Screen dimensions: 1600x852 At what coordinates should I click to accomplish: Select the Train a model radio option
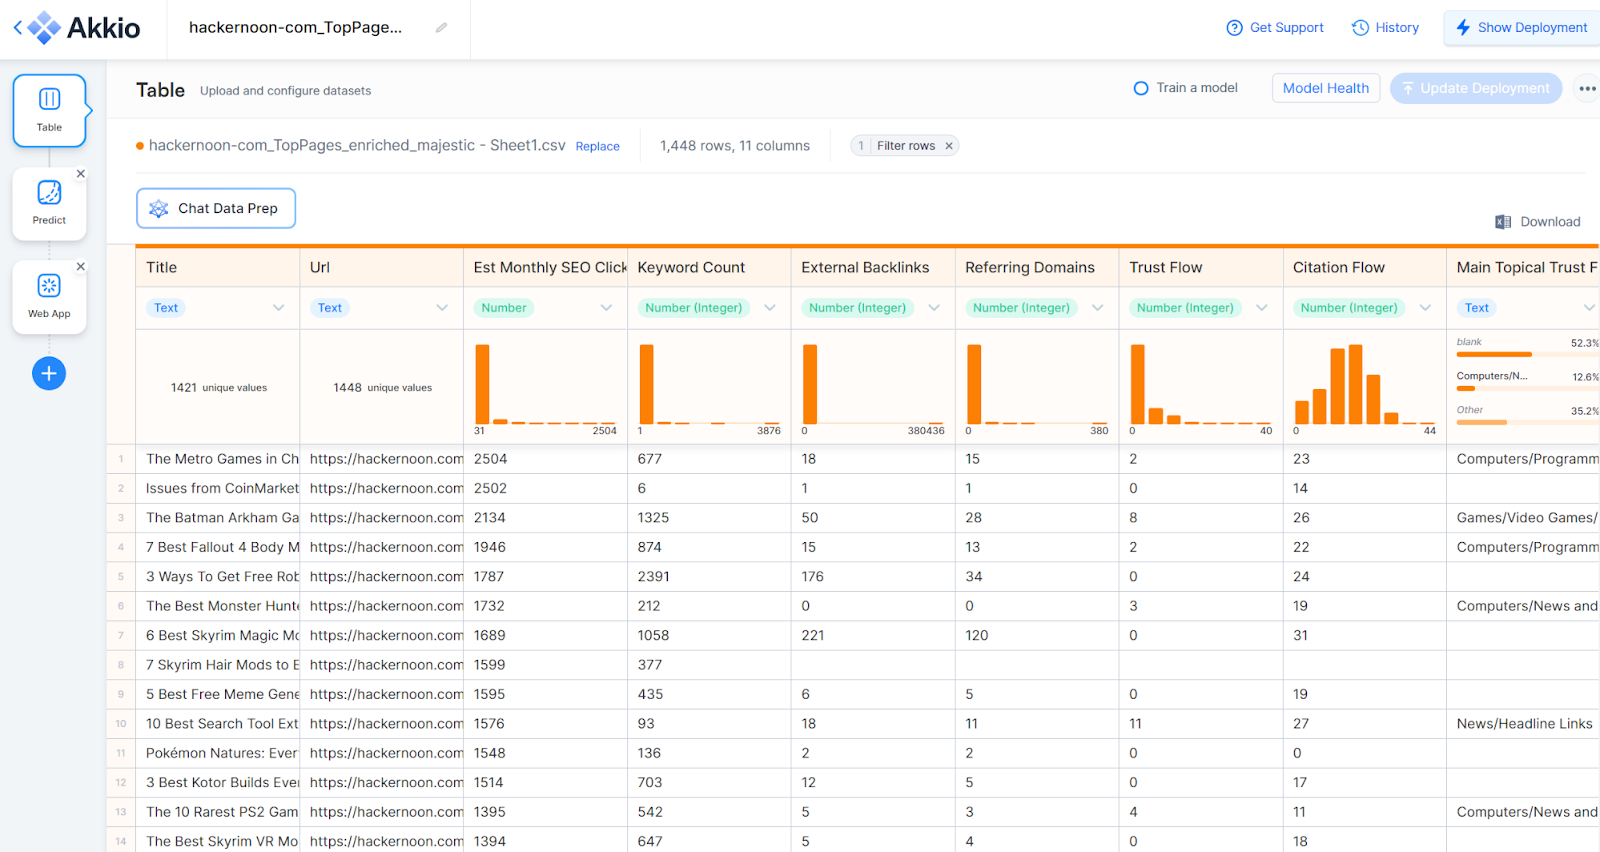(x=1141, y=88)
